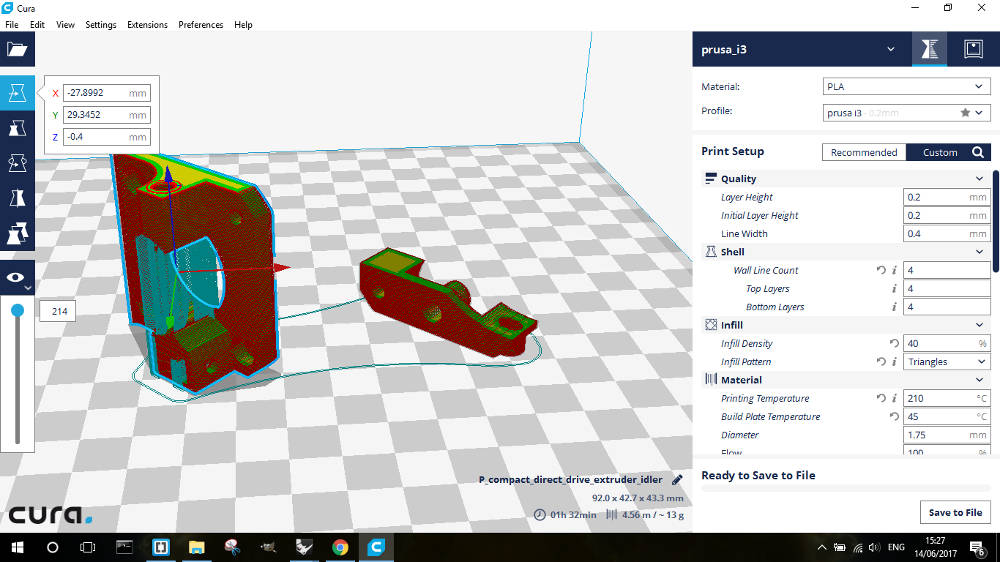1000x562 pixels.
Task: Open Chrome from the taskbar
Action: (x=340, y=547)
